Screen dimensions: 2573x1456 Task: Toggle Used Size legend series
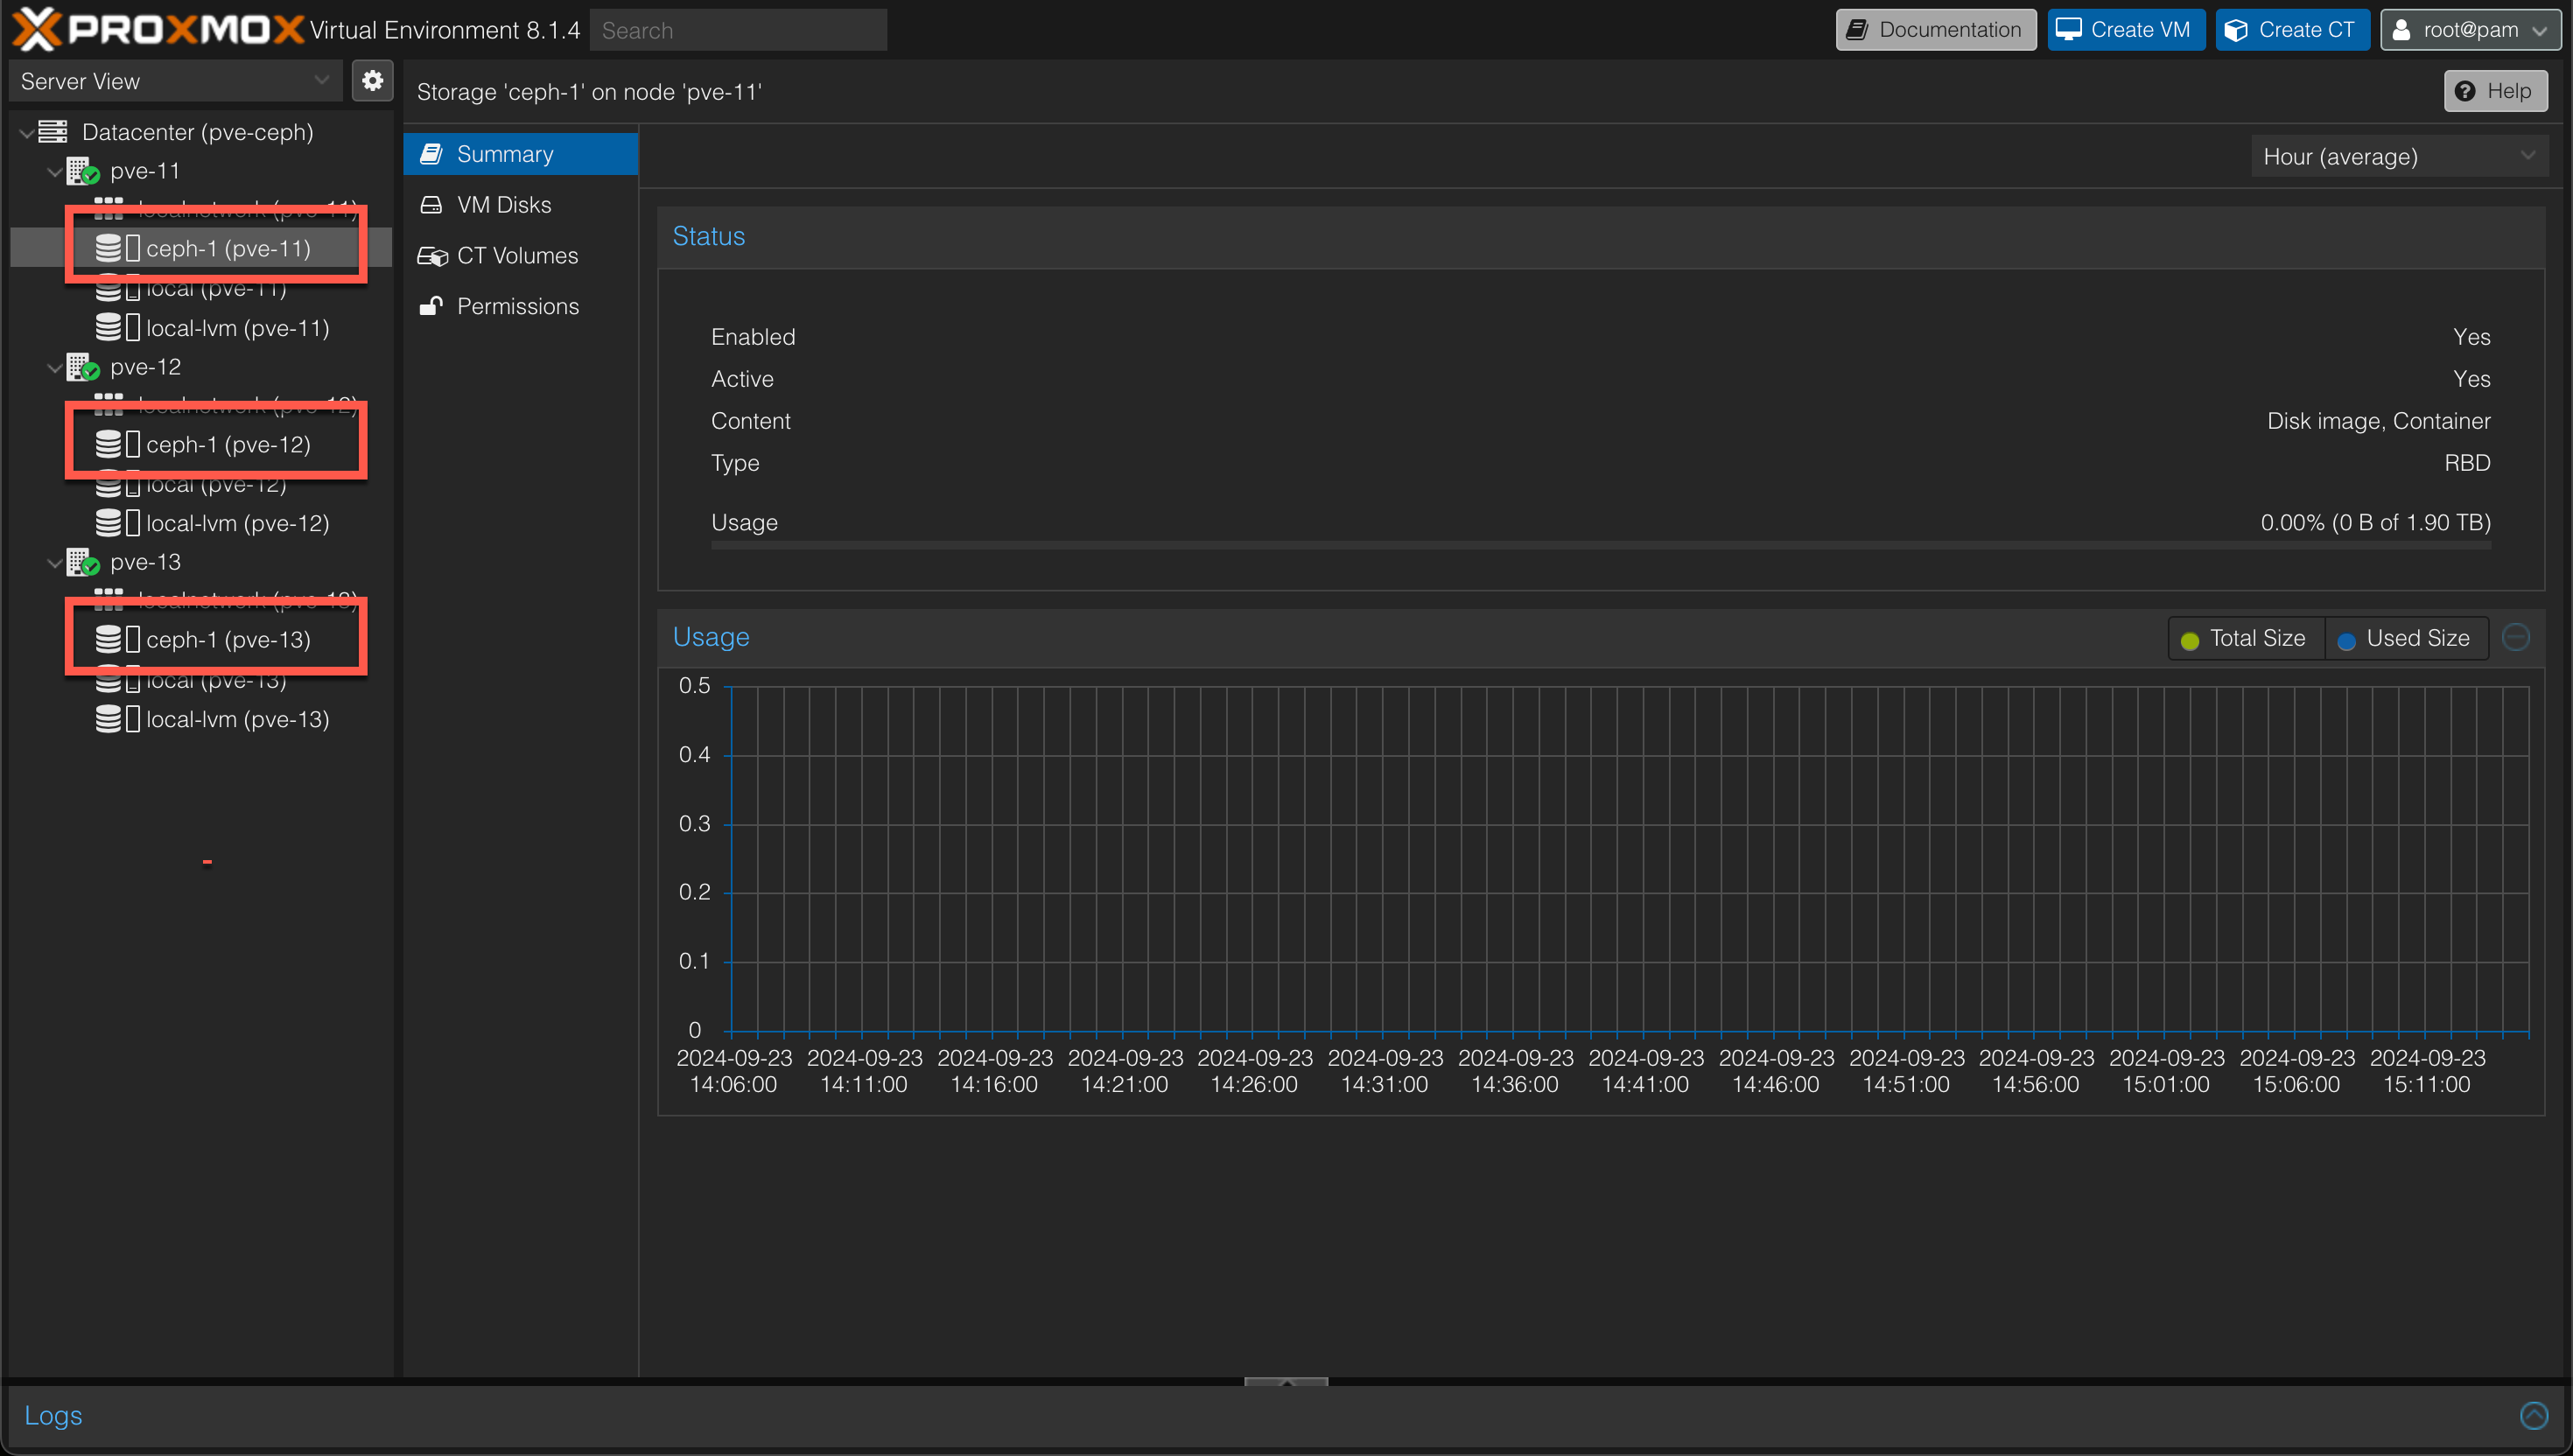(x=2405, y=638)
